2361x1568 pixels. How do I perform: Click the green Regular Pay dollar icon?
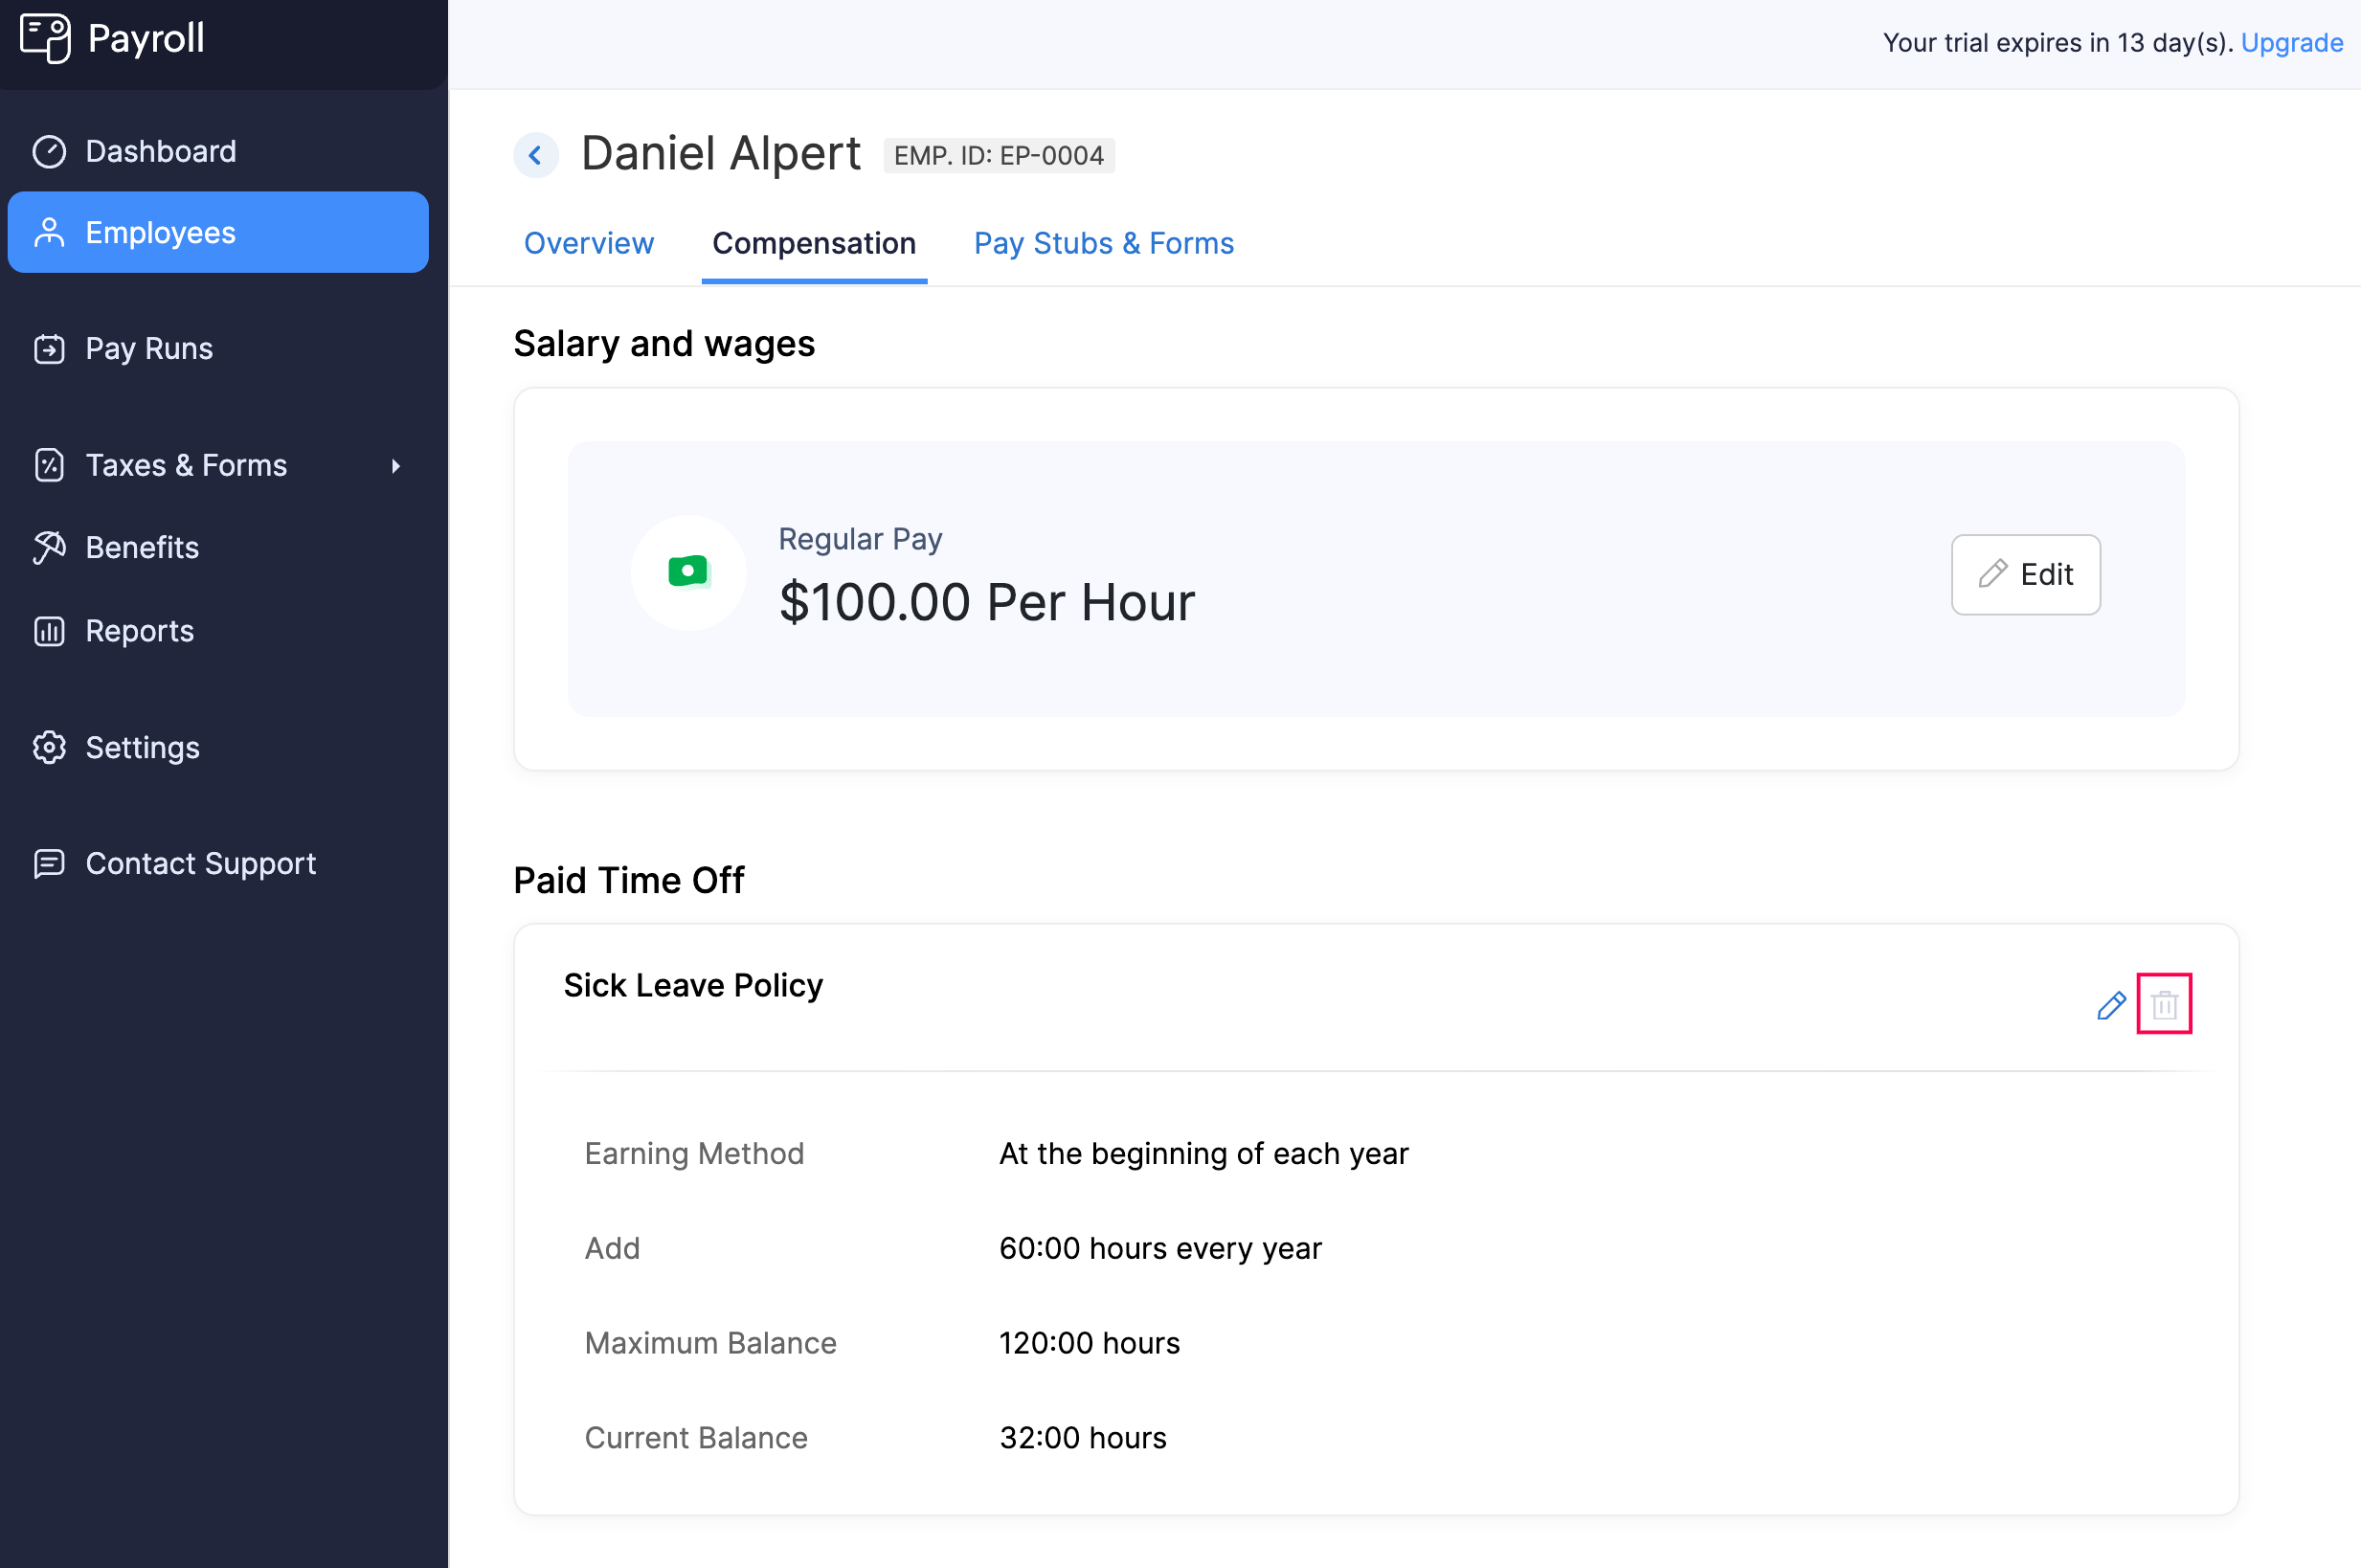click(x=689, y=572)
